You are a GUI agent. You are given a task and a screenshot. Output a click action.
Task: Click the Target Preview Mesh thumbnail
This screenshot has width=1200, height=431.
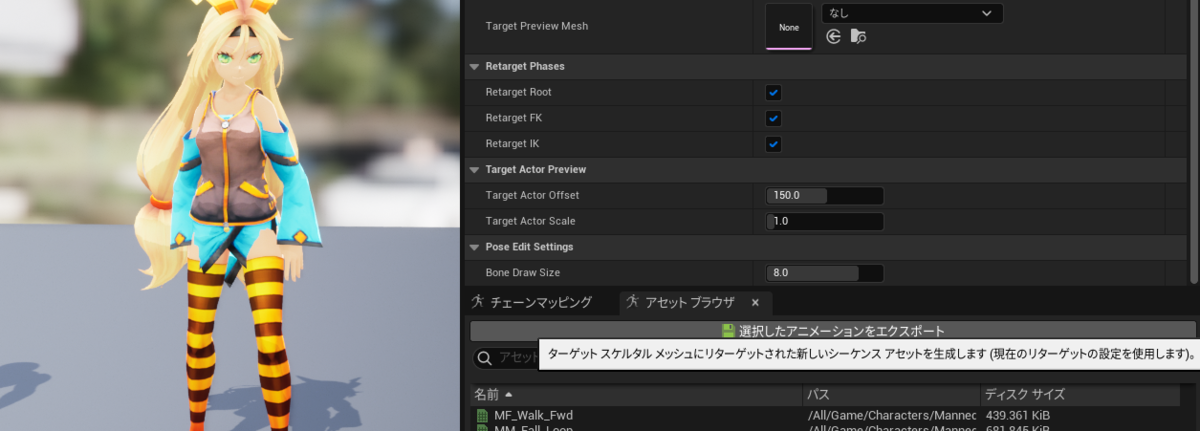(x=789, y=27)
